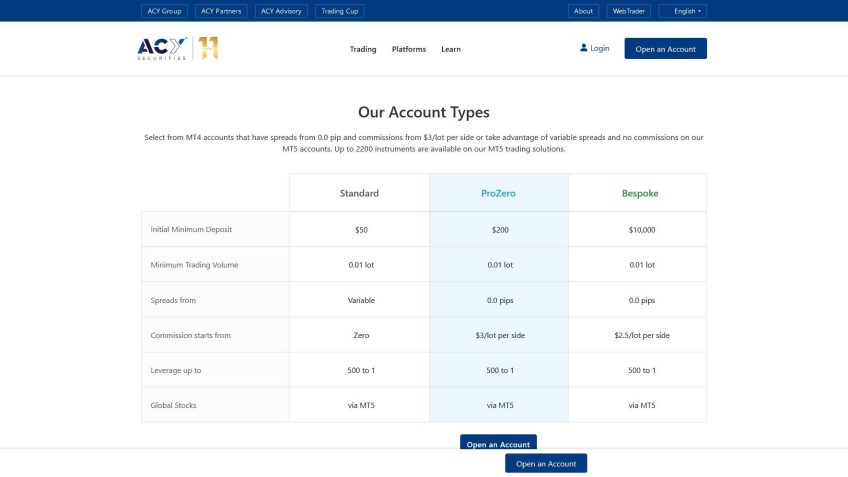Screen dimensions: 848x477
Task: Expand the Trading navigation menu
Action: 363,49
